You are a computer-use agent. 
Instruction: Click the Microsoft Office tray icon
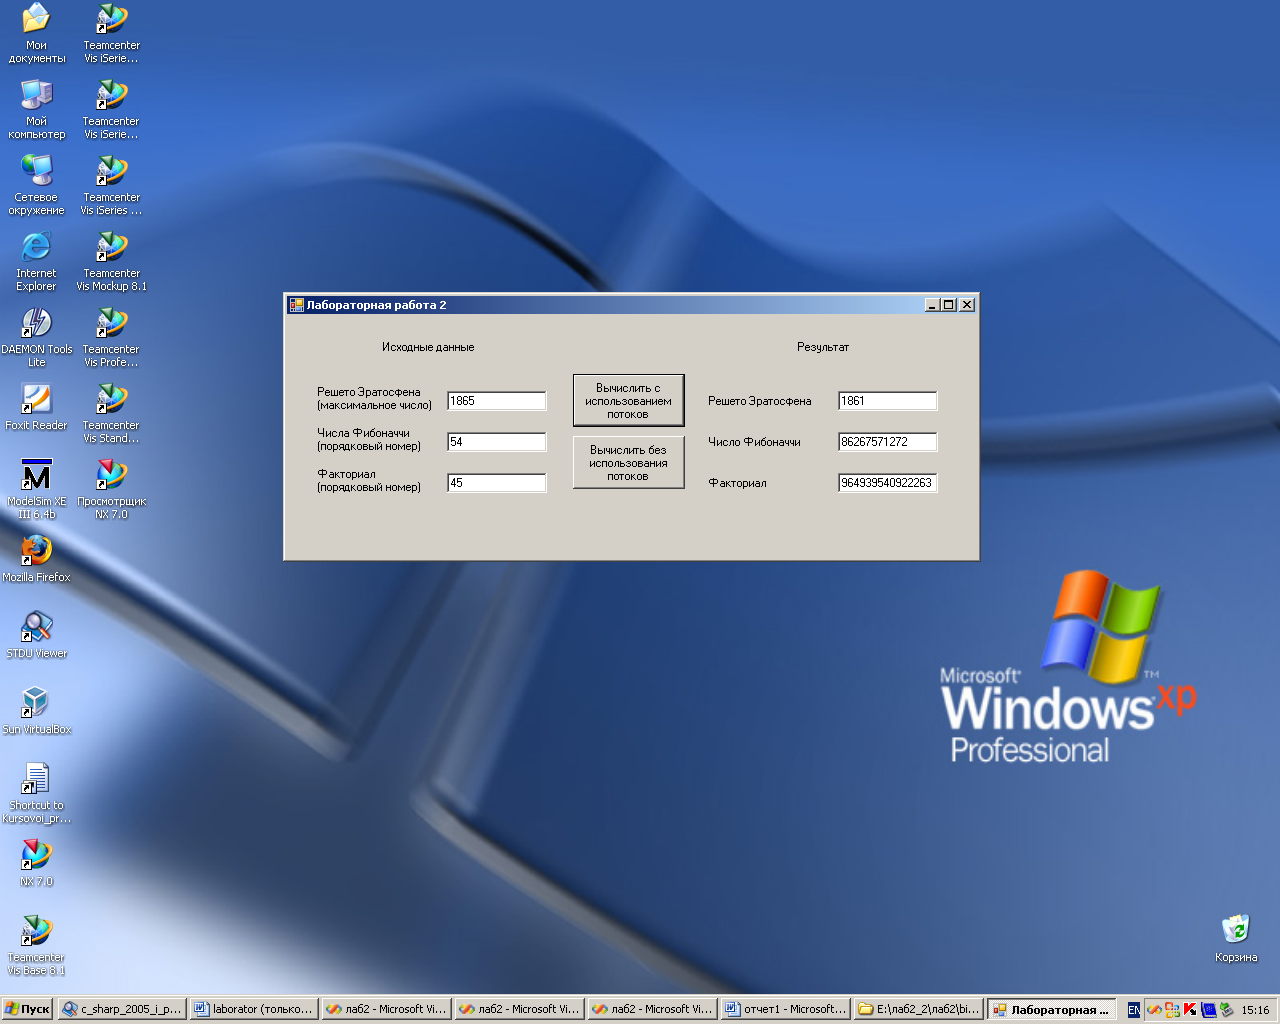pos(1172,1010)
